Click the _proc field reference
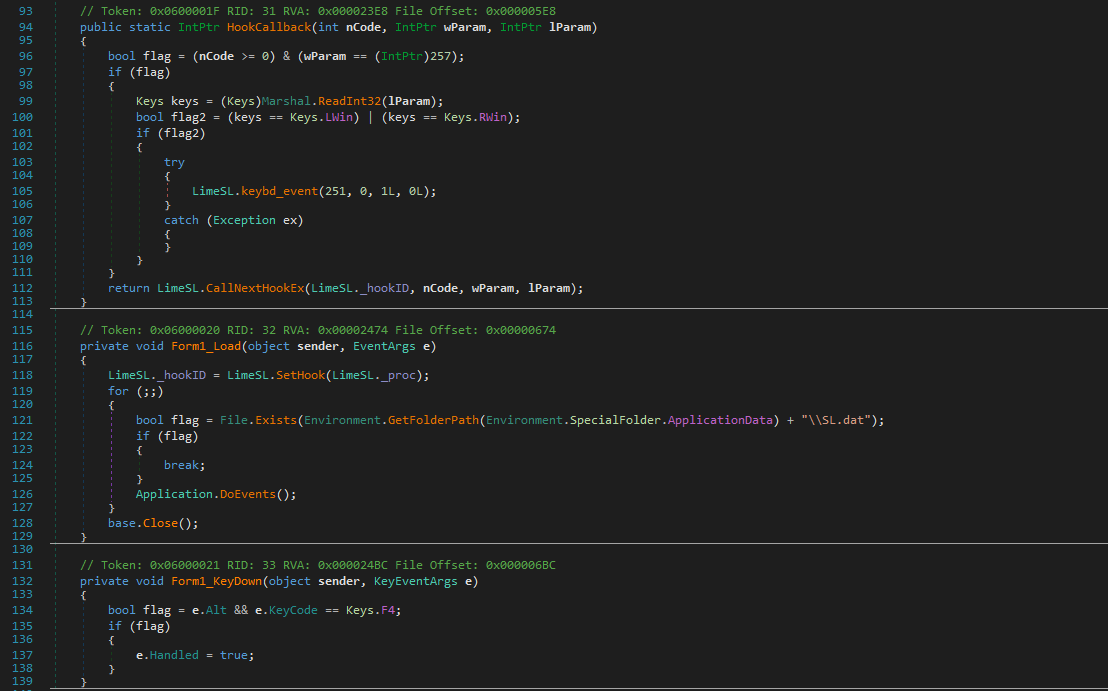The height and width of the screenshot is (691, 1108). (x=412, y=375)
